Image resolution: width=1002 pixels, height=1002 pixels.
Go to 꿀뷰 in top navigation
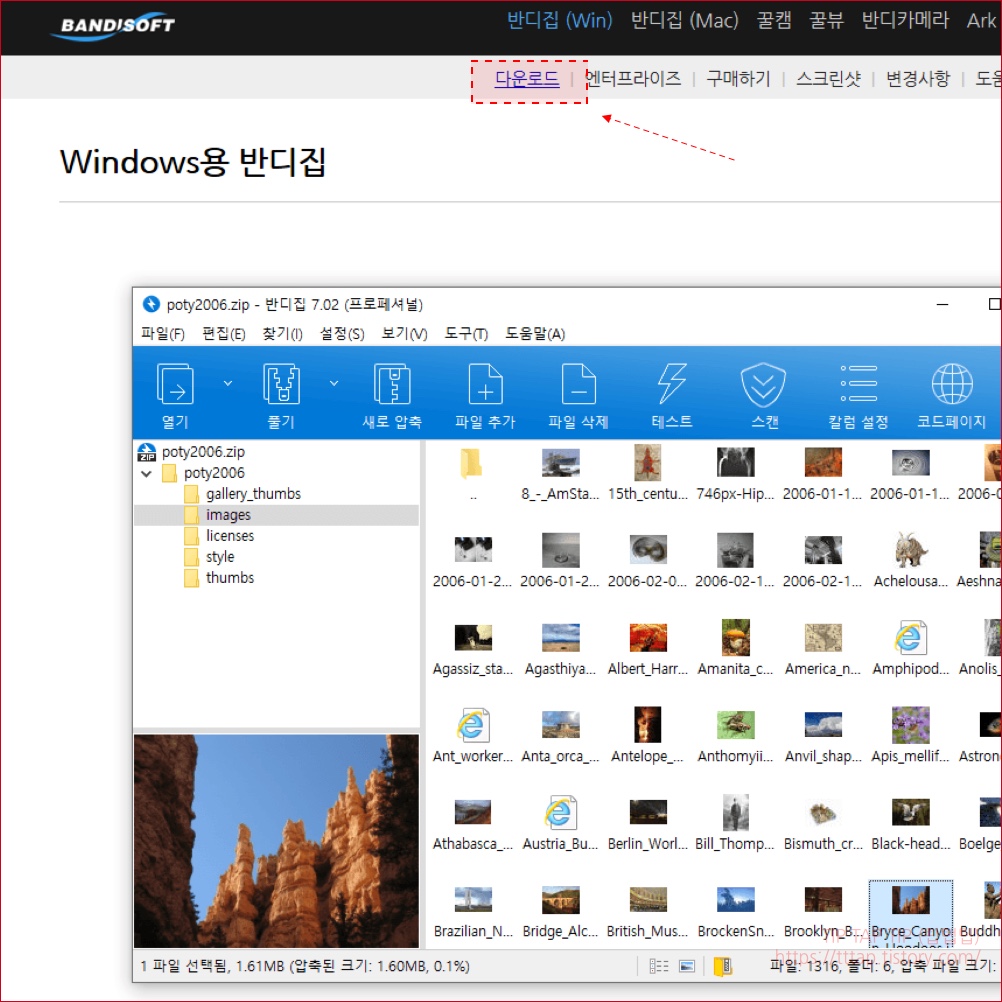826,20
